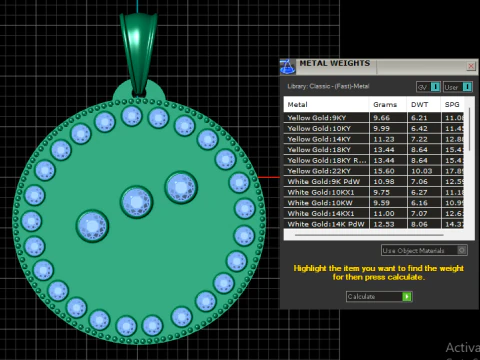480x360 pixels.
Task: Select the White Gold:14K PdW row
Action: point(374,224)
